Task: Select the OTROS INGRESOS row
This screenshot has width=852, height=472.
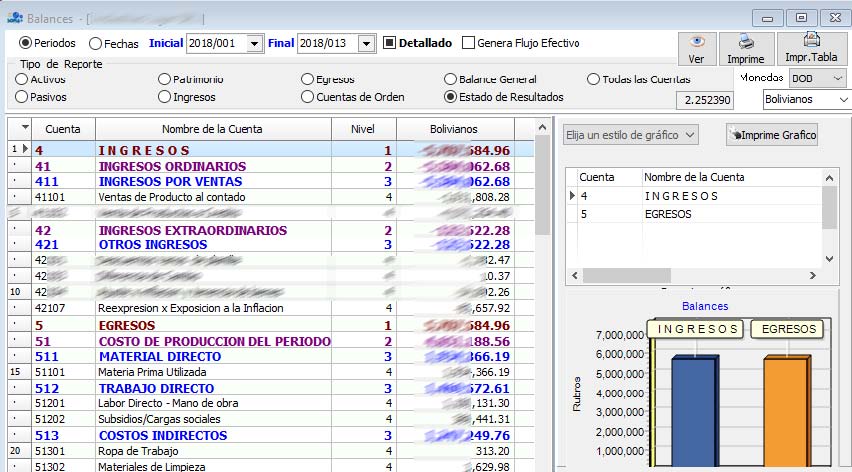Action: [x=272, y=244]
